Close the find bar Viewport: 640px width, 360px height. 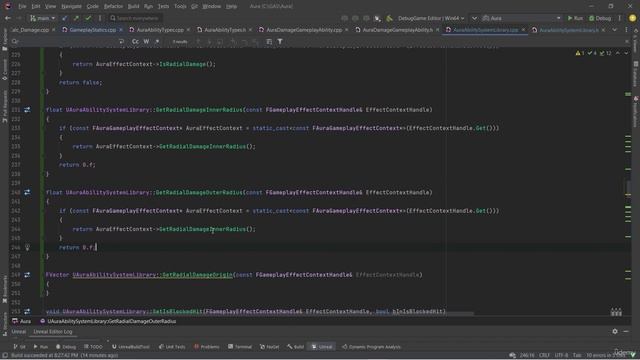point(627,41)
